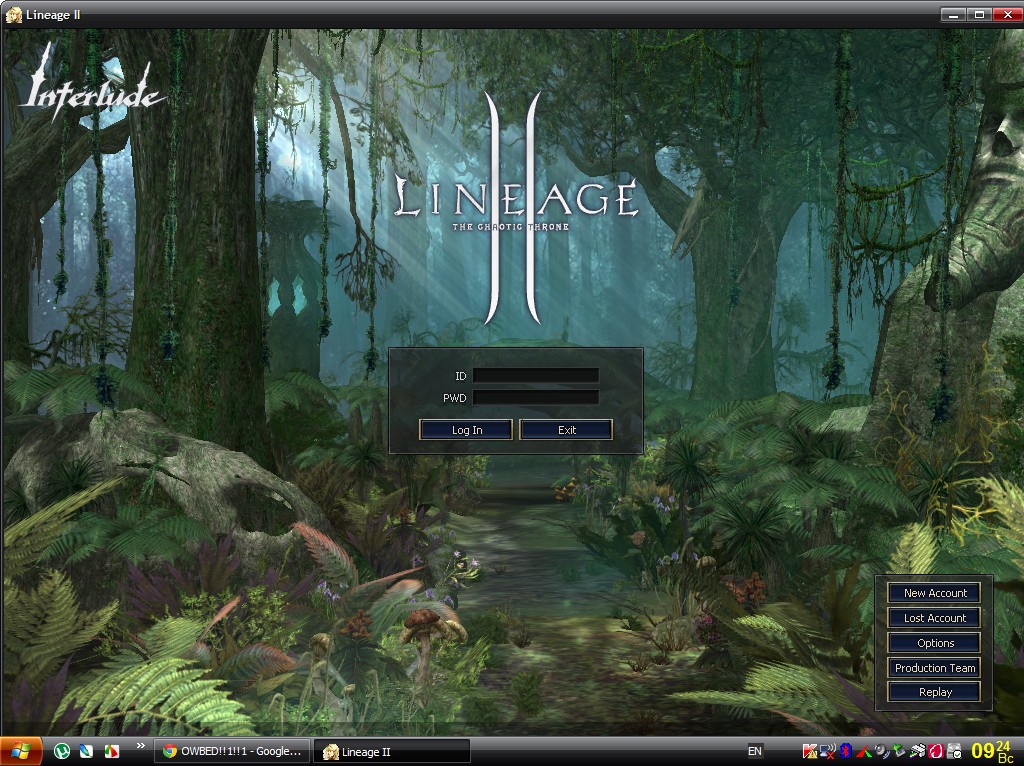Open the game Options
Viewport: 1024px width, 766px height.
tap(935, 643)
